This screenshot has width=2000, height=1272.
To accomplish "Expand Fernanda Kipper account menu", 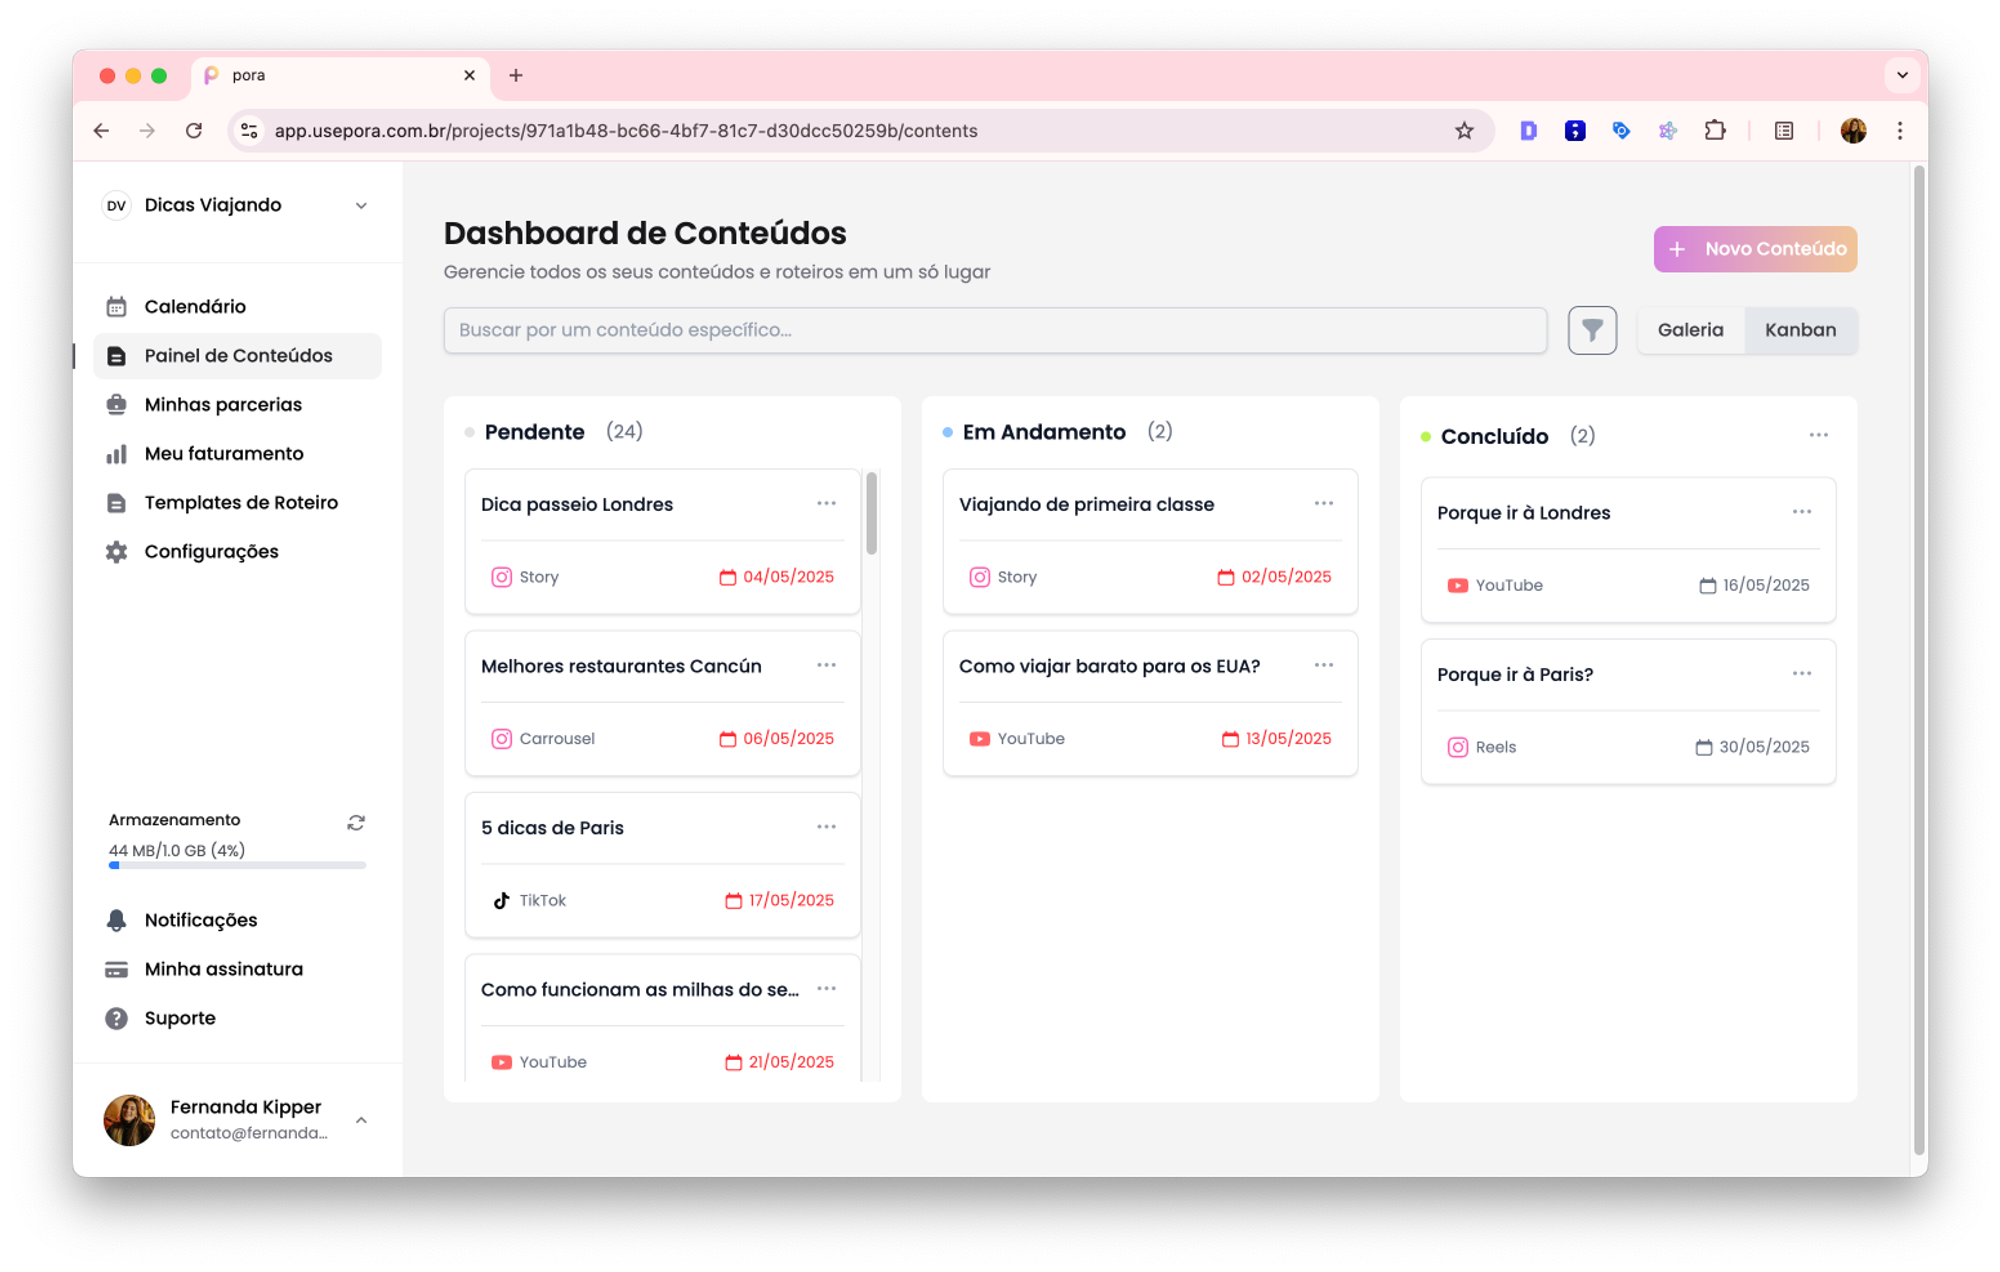I will [361, 1120].
